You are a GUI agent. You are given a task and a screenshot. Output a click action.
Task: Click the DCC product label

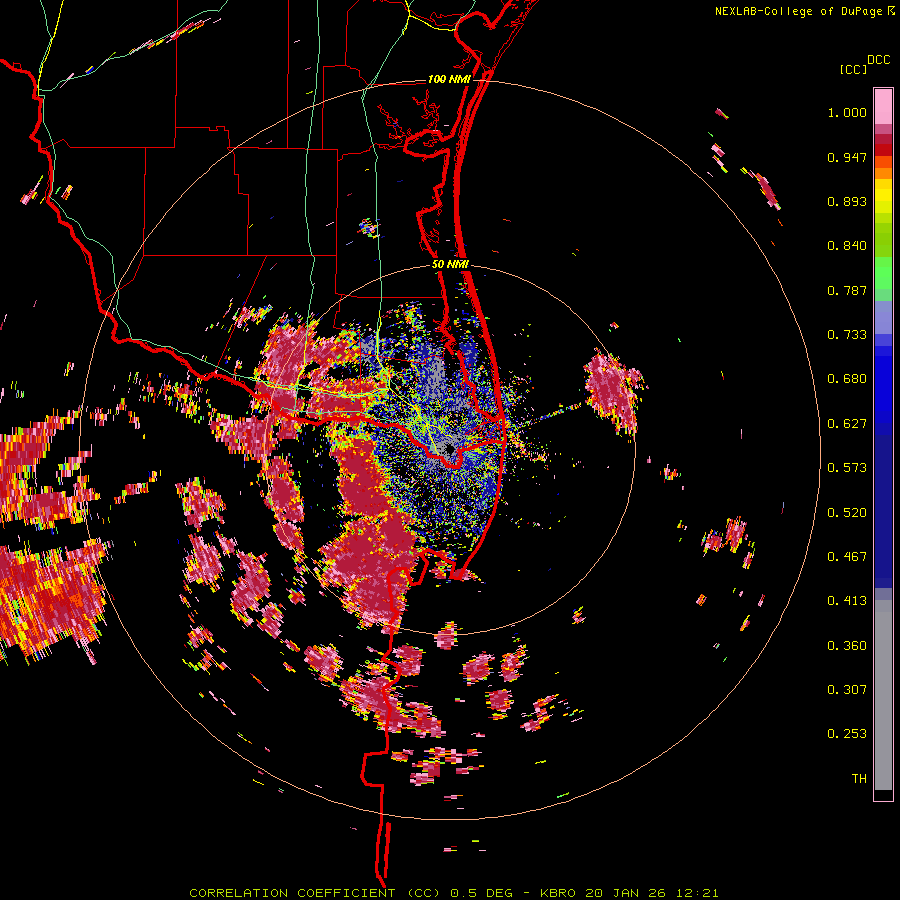coord(878,60)
